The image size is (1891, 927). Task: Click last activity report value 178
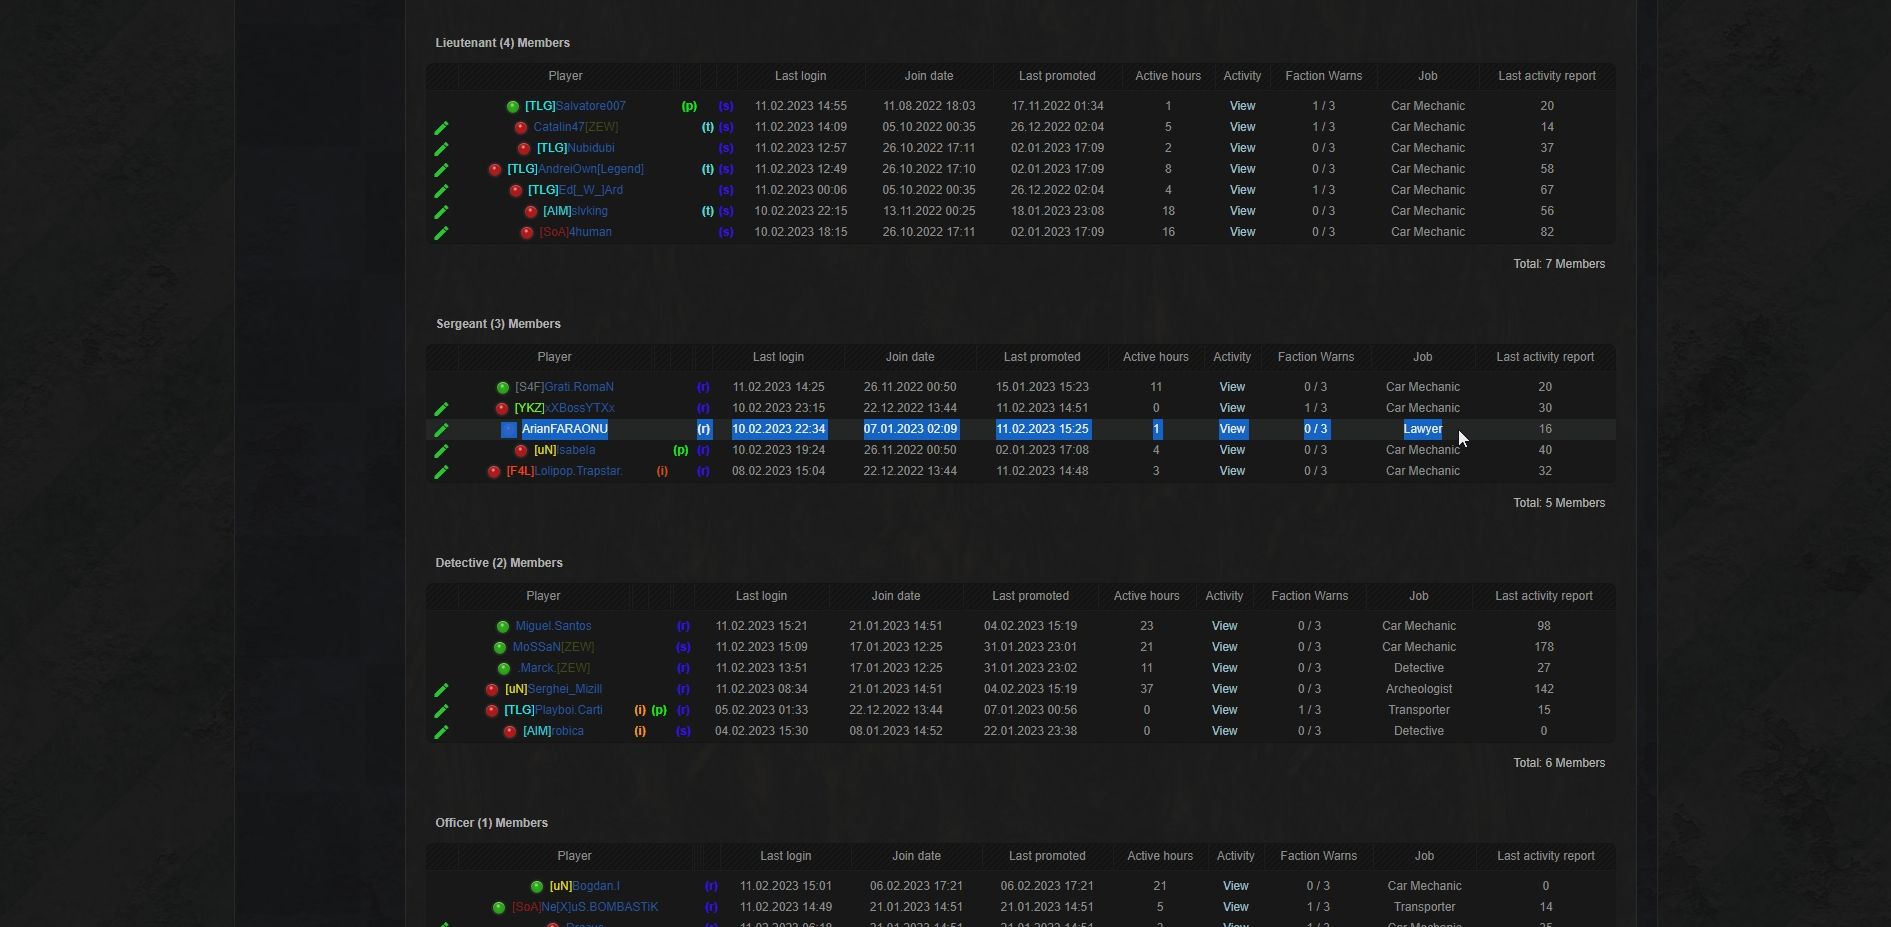point(1544,647)
